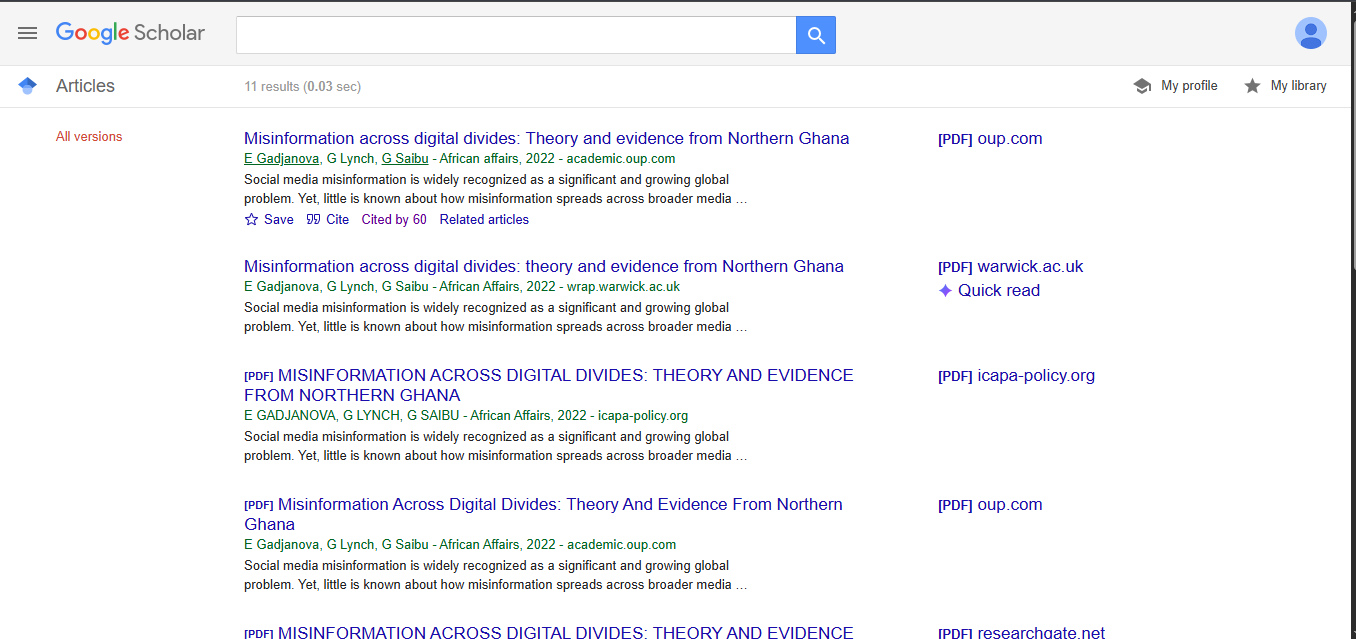Open My profile link
Screen dimensions: 1356x639
pos(1189,86)
